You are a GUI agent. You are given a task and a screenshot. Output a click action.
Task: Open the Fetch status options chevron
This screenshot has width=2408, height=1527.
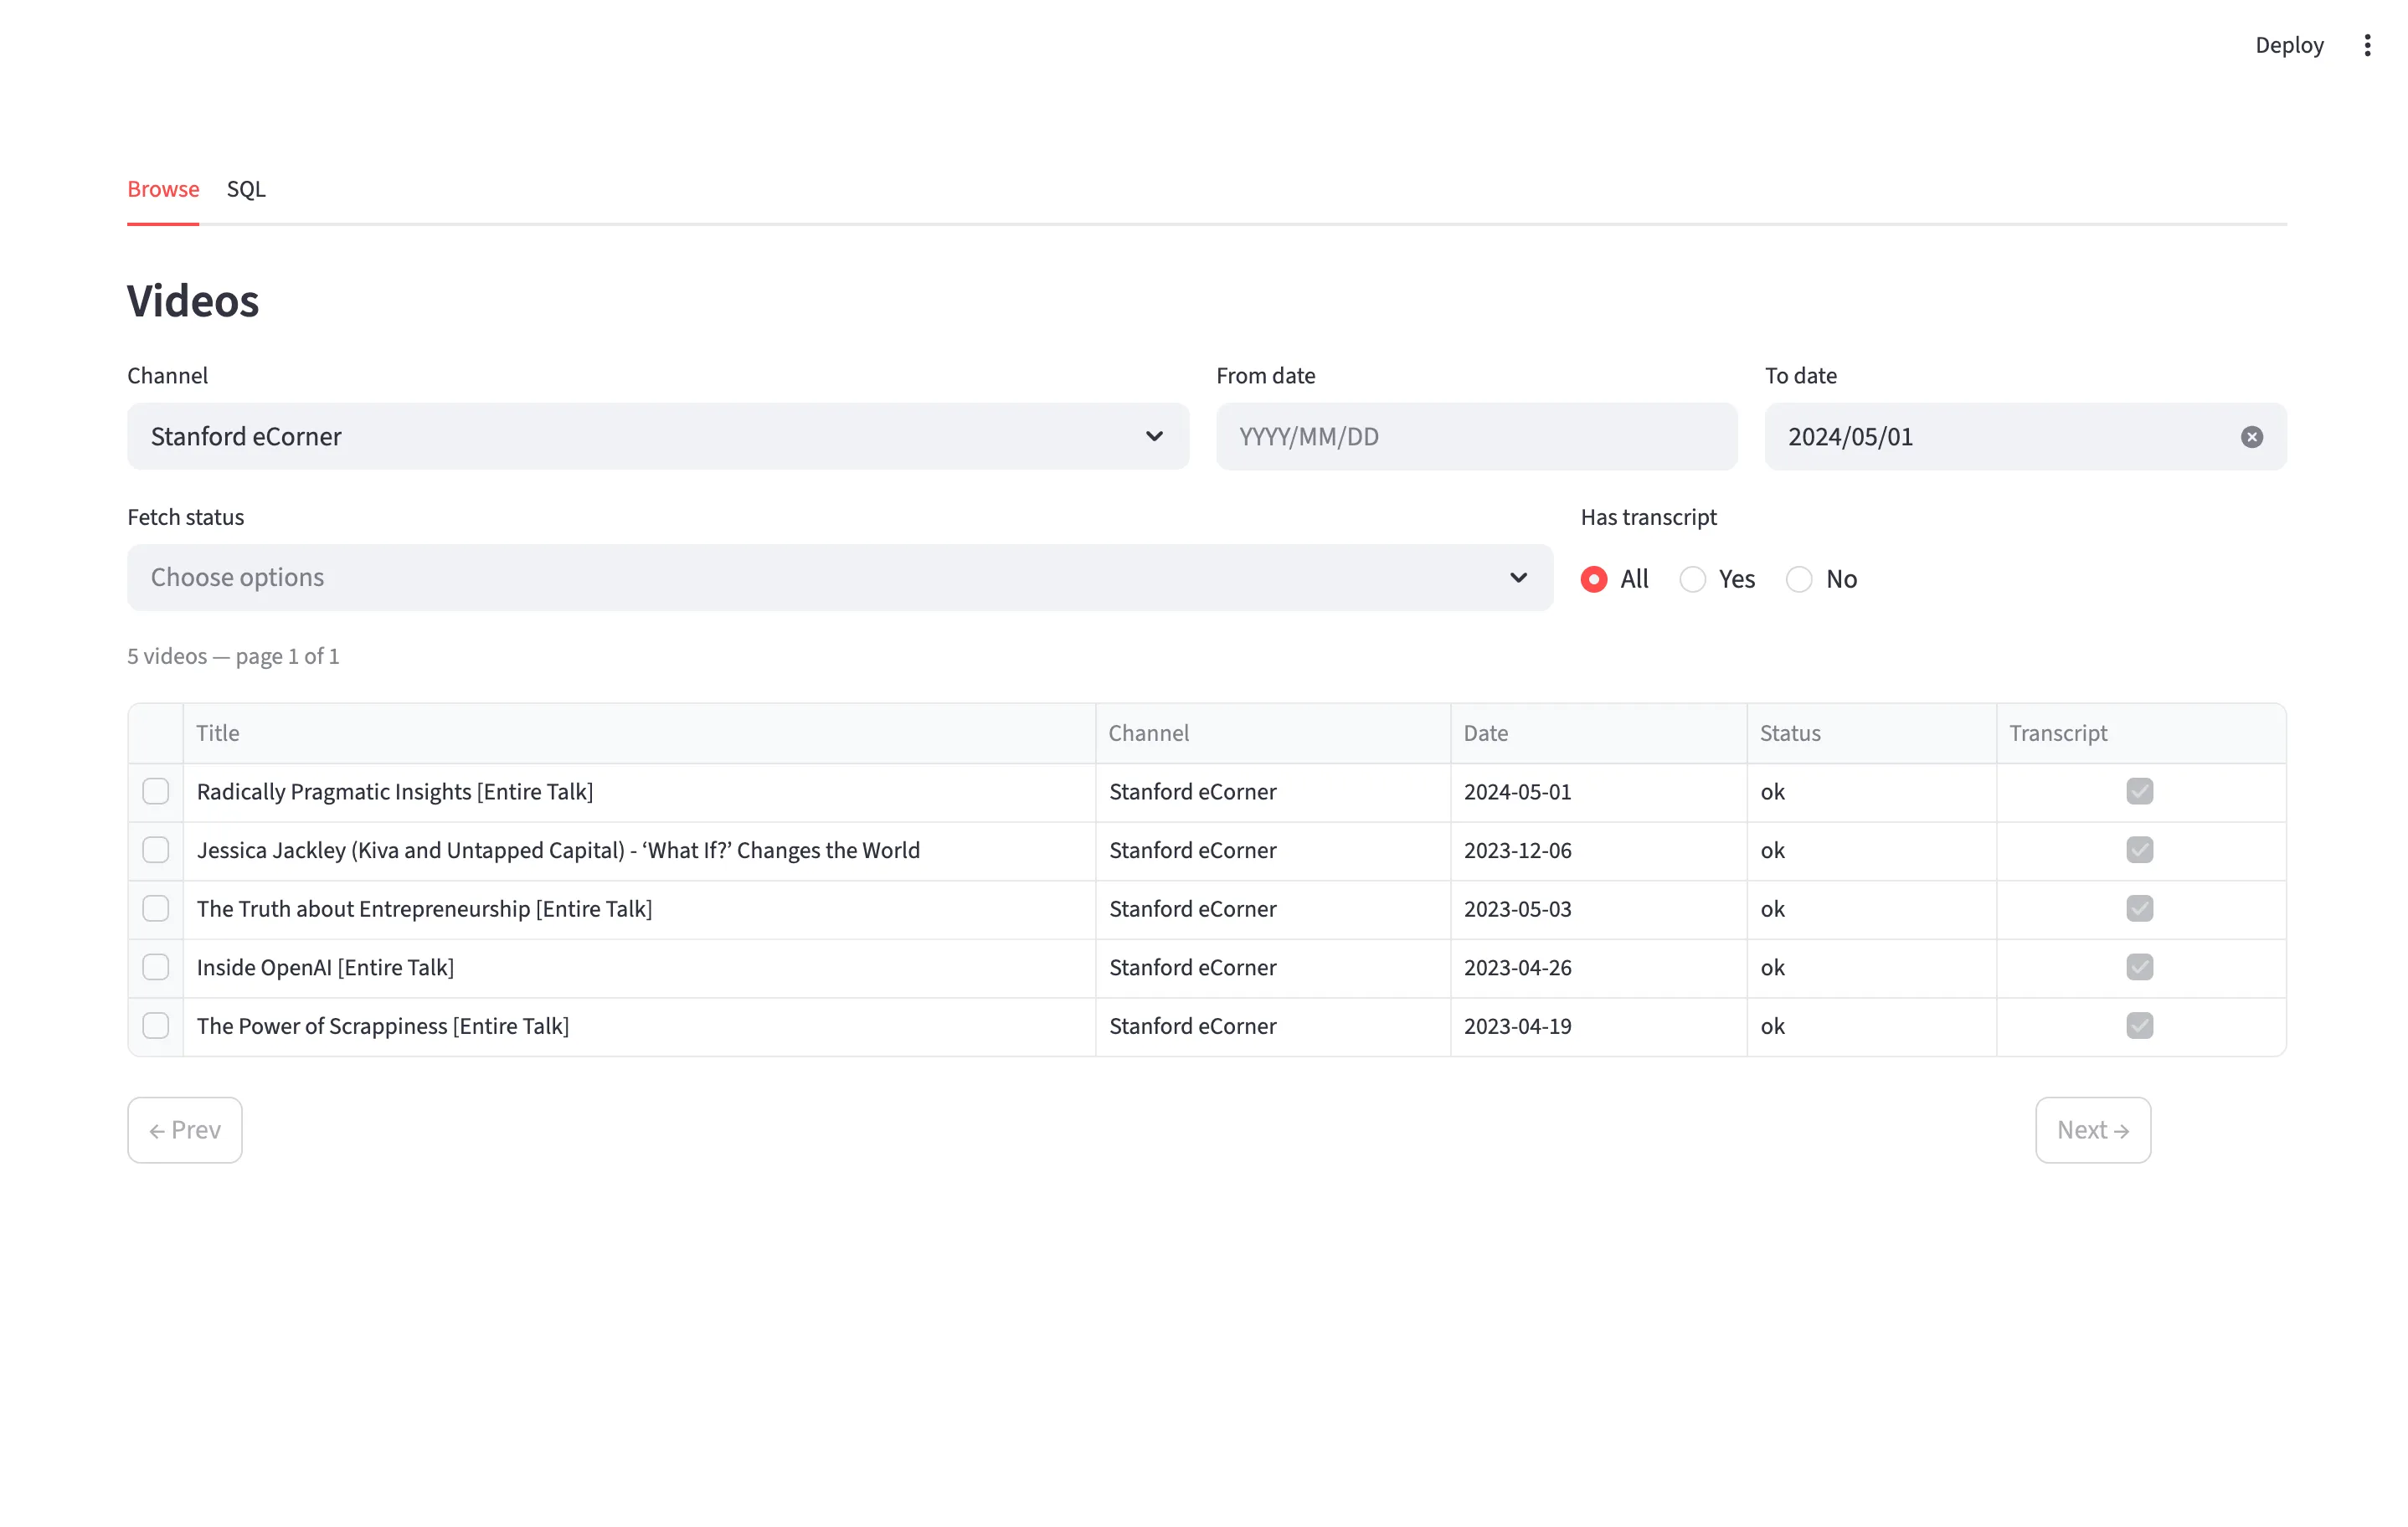point(1518,578)
